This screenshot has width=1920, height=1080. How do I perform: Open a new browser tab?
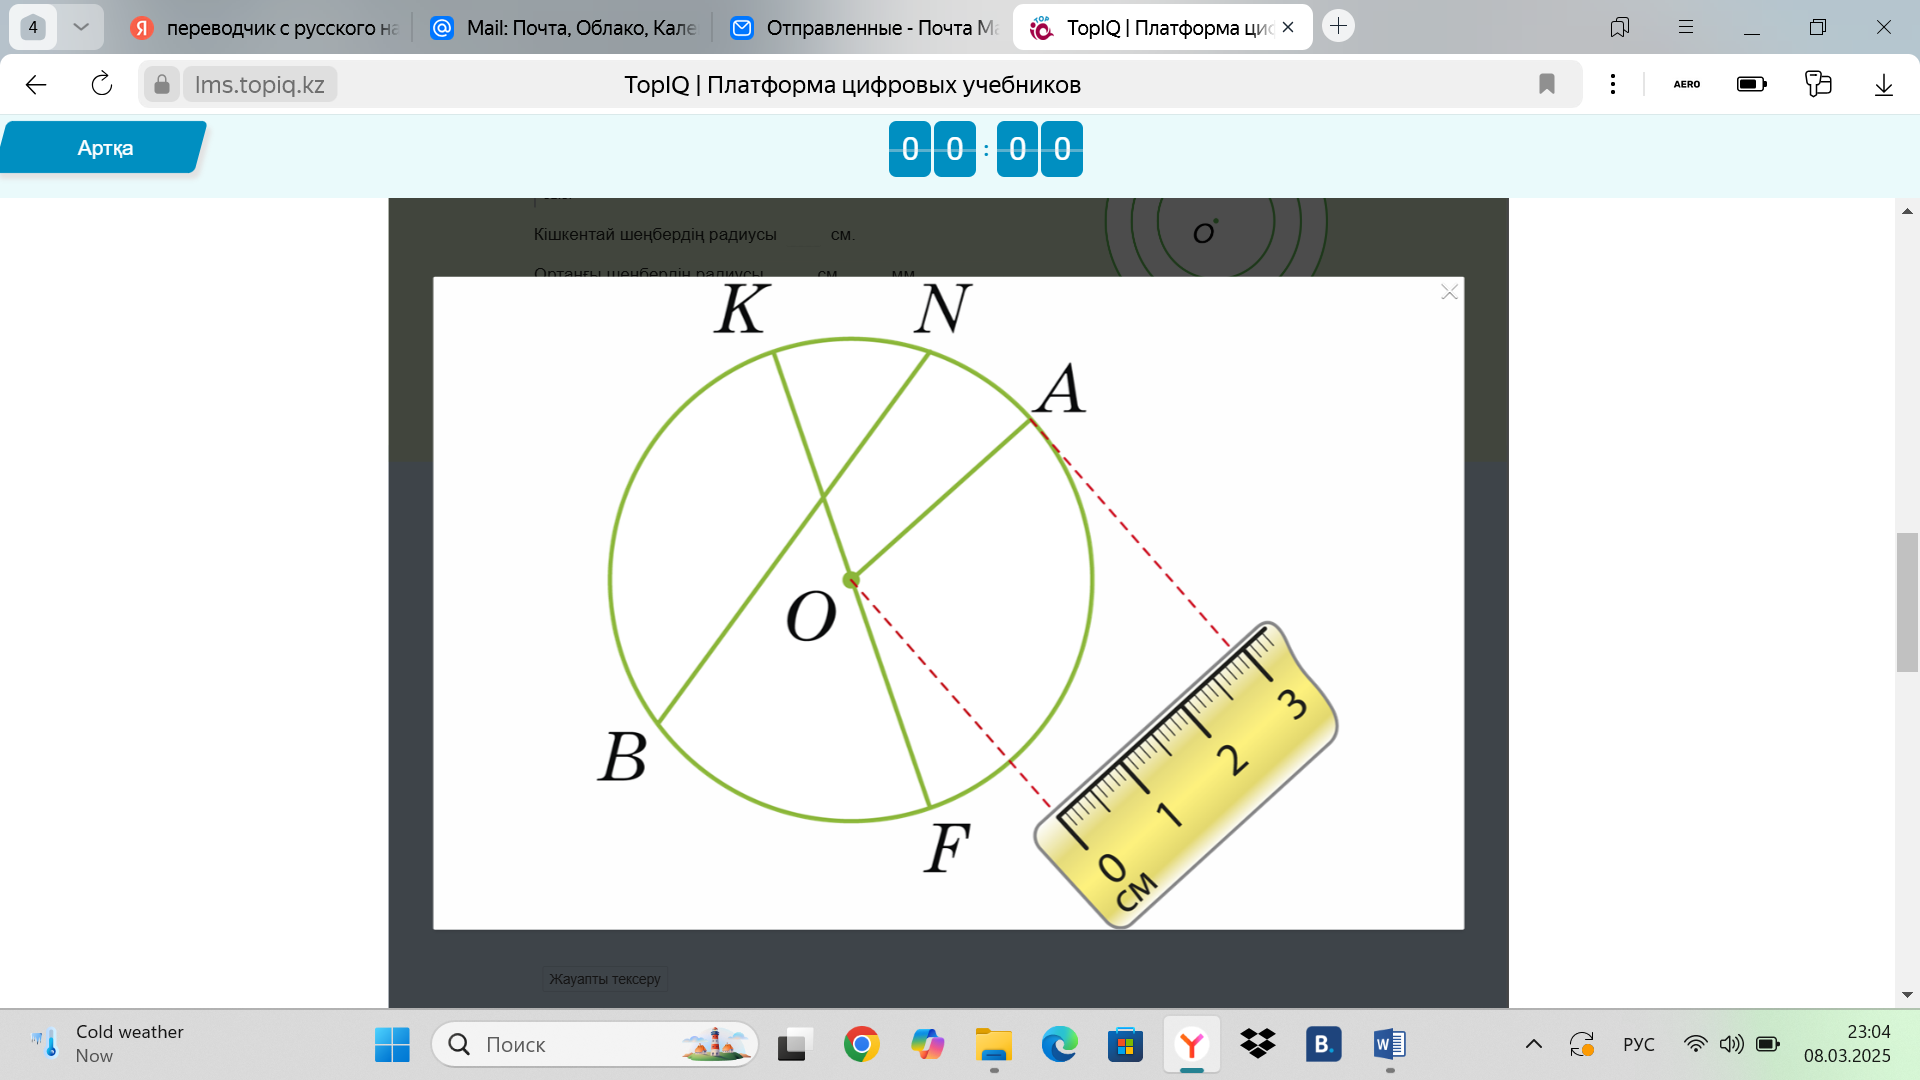coord(1338,26)
